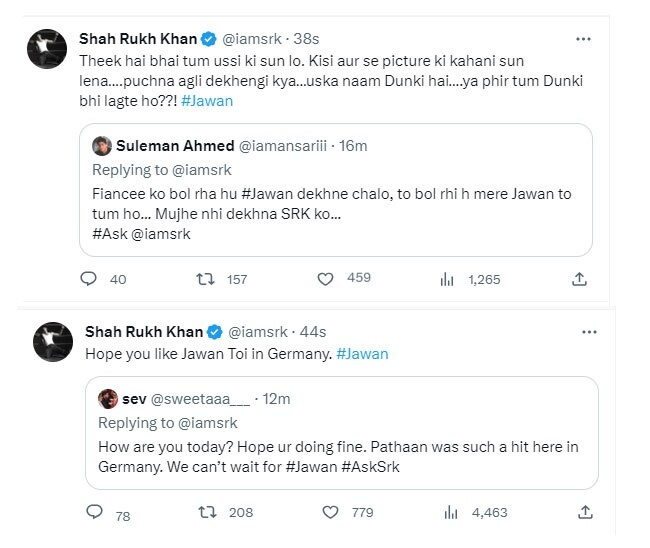Screen dimensions: 650x548
Task: Share the first Shah Rukh Khan tweet
Action: (x=579, y=279)
